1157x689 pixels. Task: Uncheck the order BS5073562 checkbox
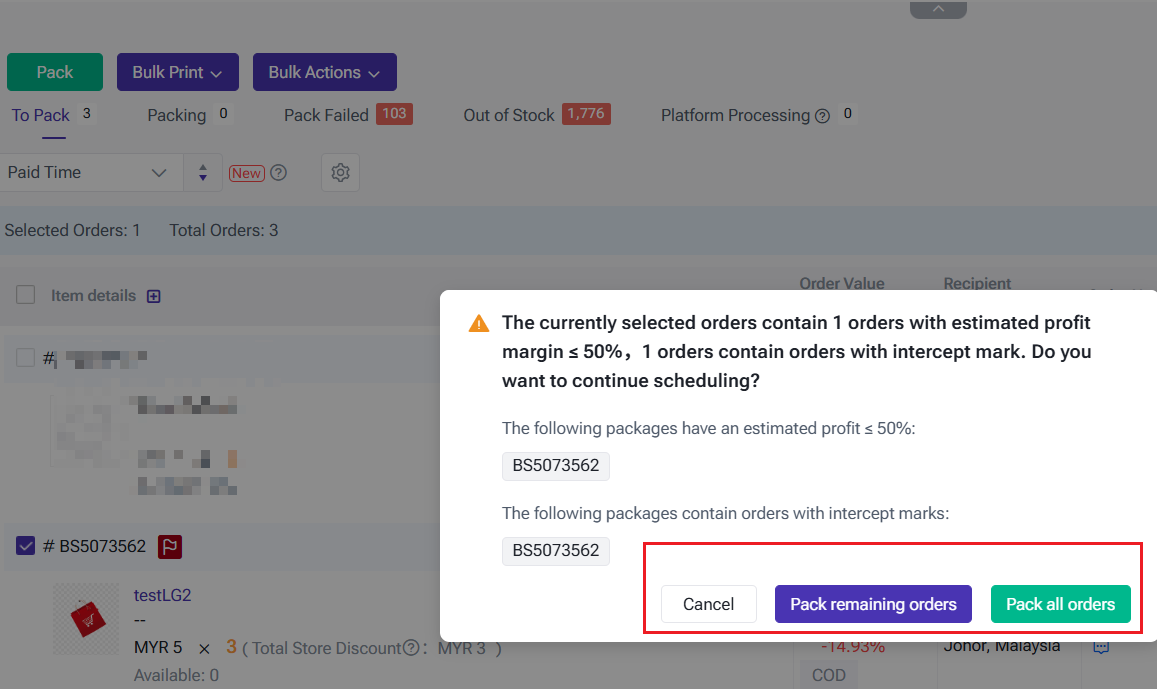pos(26,546)
